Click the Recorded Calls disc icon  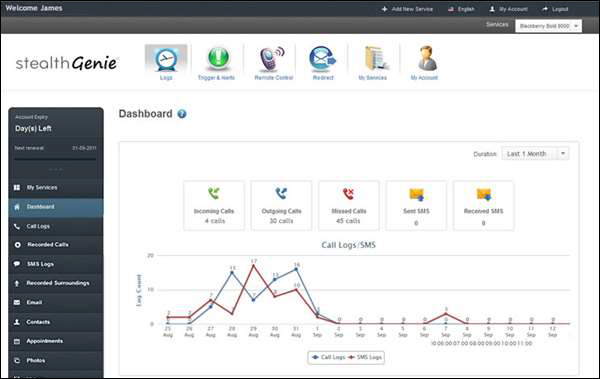[17, 245]
